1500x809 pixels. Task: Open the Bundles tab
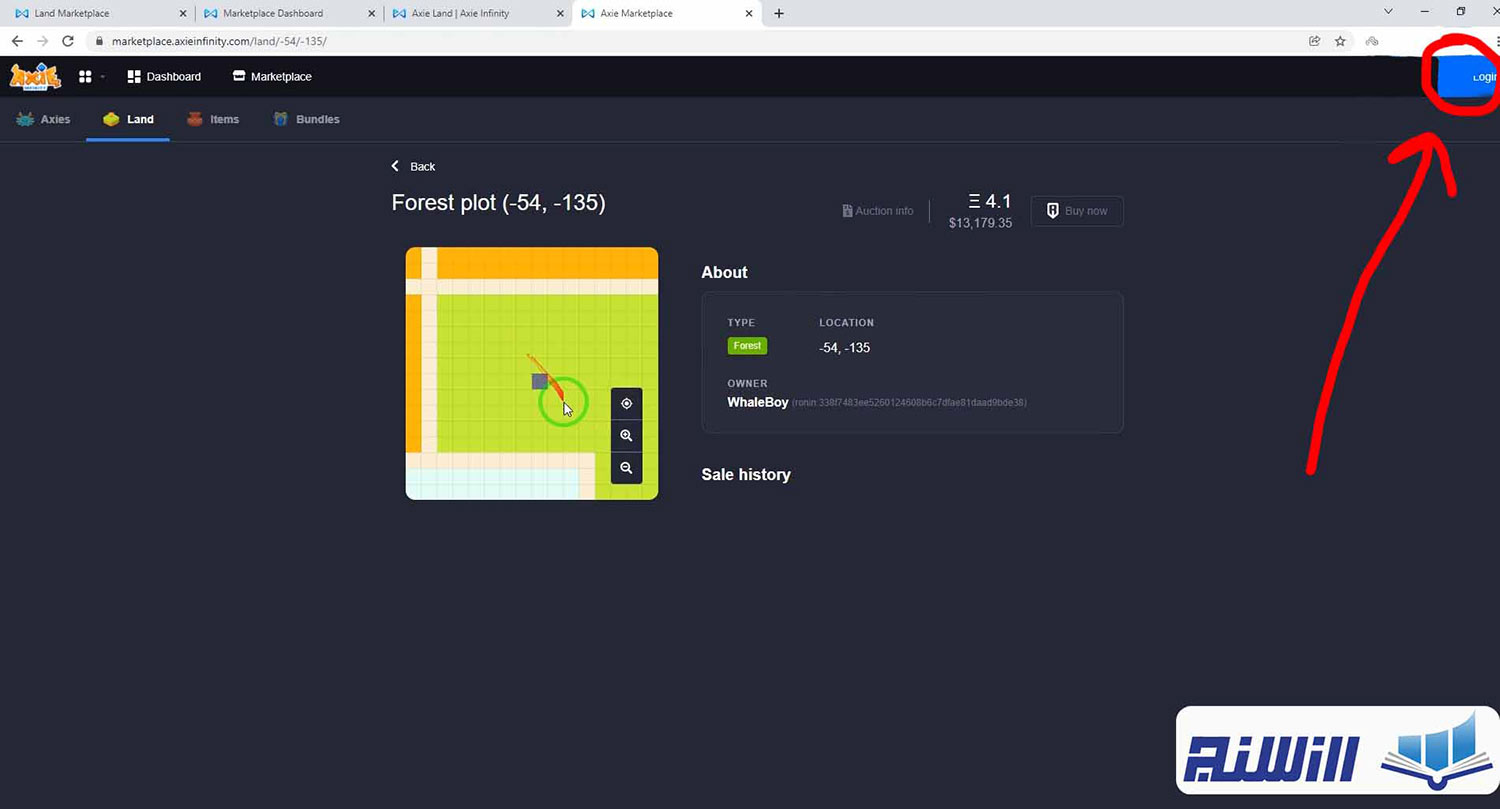306,119
